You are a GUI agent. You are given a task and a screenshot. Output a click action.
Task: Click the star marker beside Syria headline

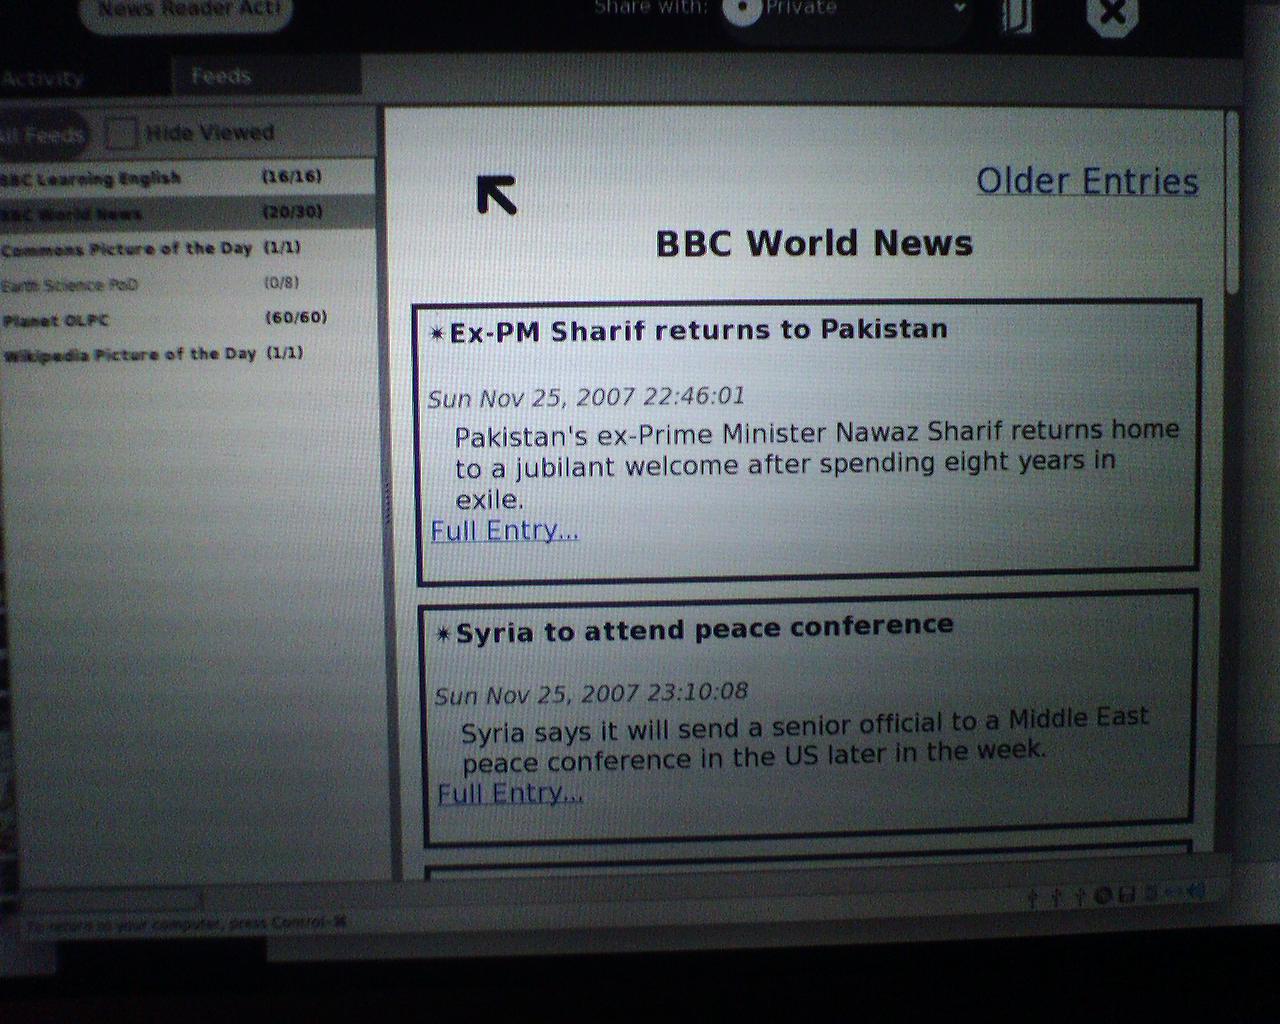pos(443,634)
